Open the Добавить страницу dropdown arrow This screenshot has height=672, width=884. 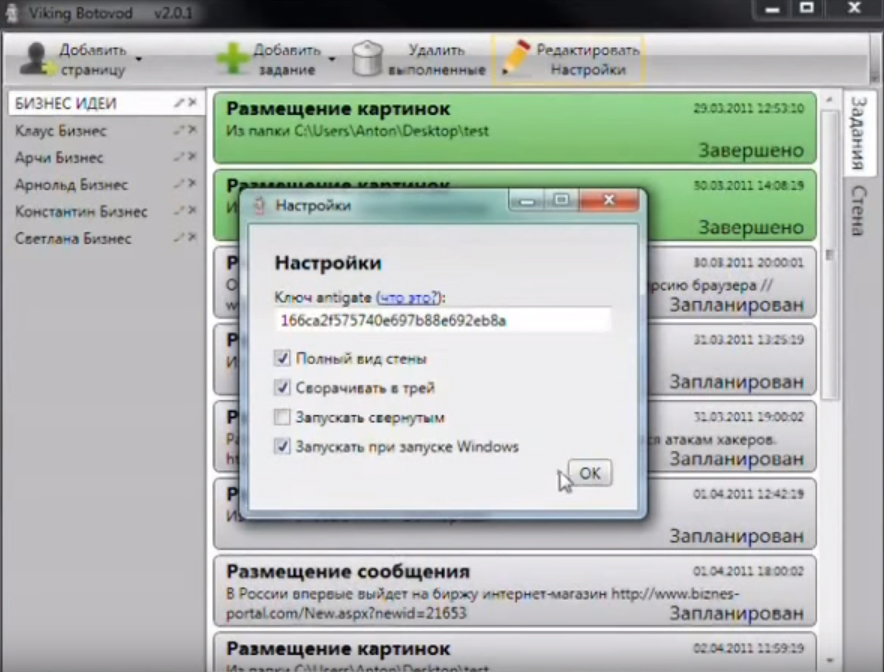(x=139, y=59)
